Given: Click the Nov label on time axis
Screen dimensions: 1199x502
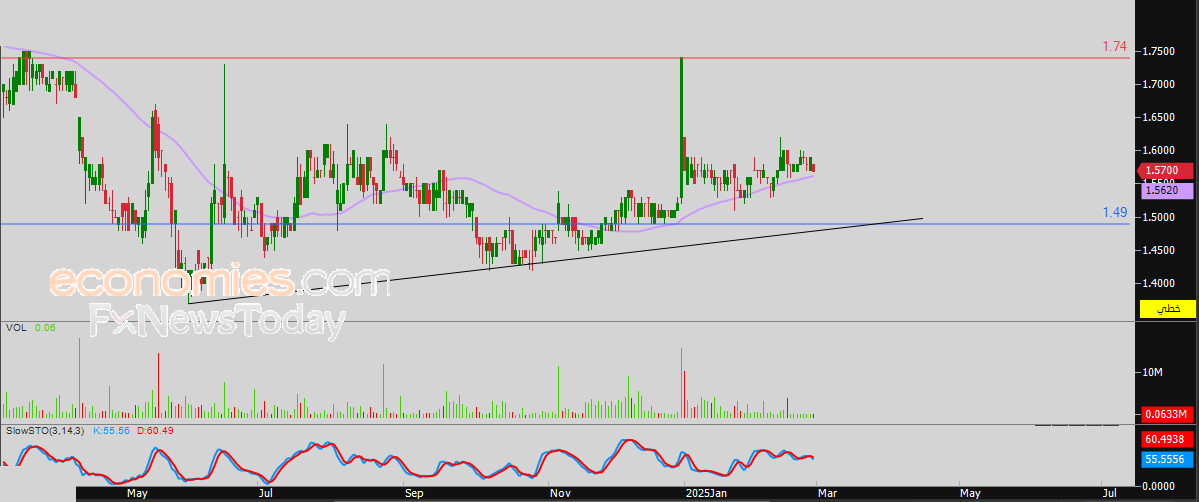Looking at the screenshot, I should [x=561, y=494].
